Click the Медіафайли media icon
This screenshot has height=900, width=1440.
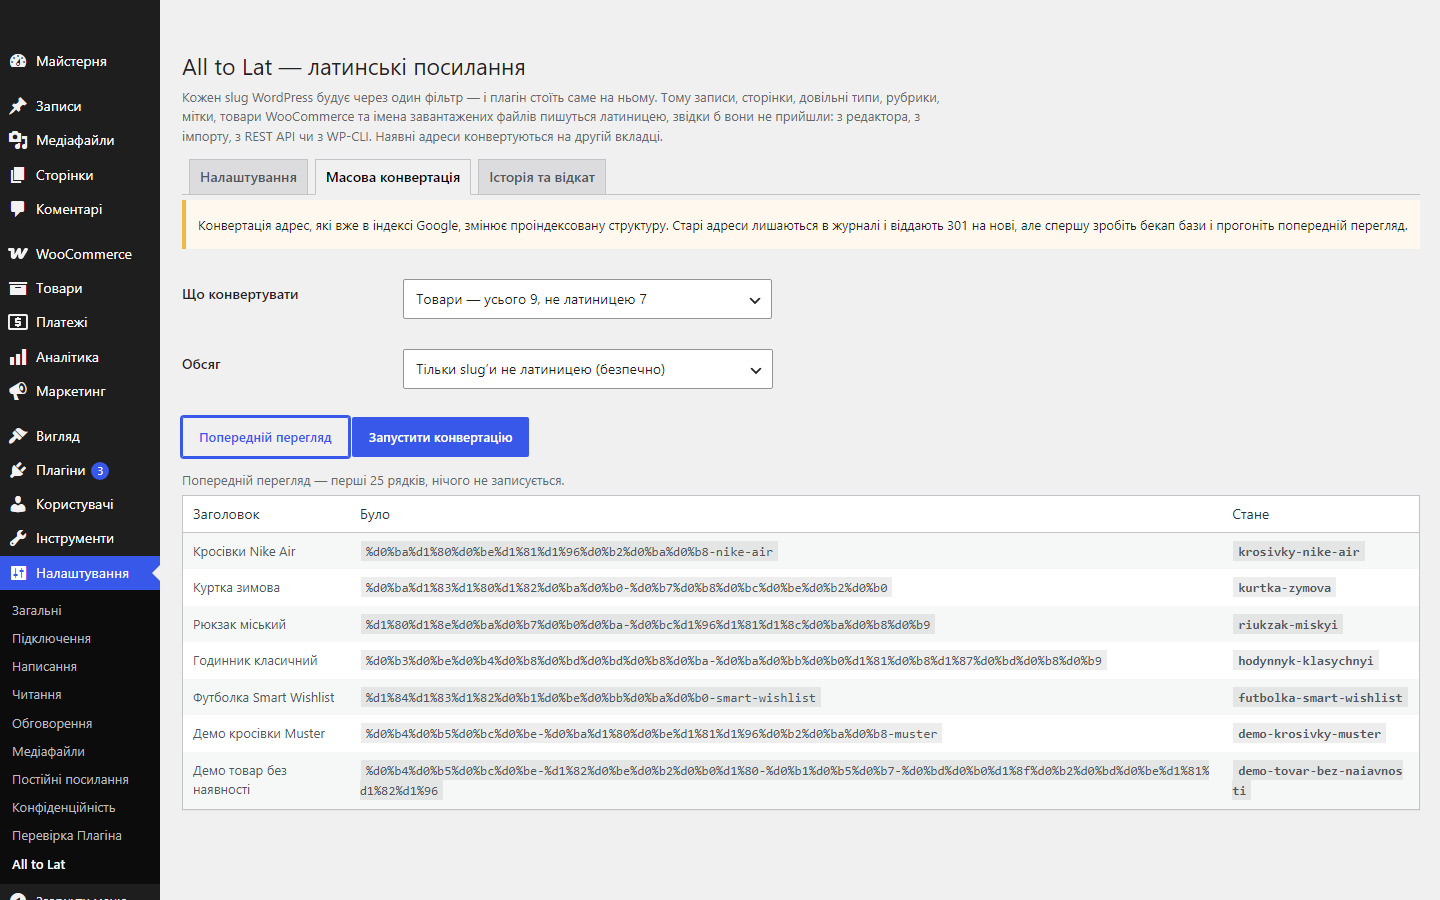(18, 140)
